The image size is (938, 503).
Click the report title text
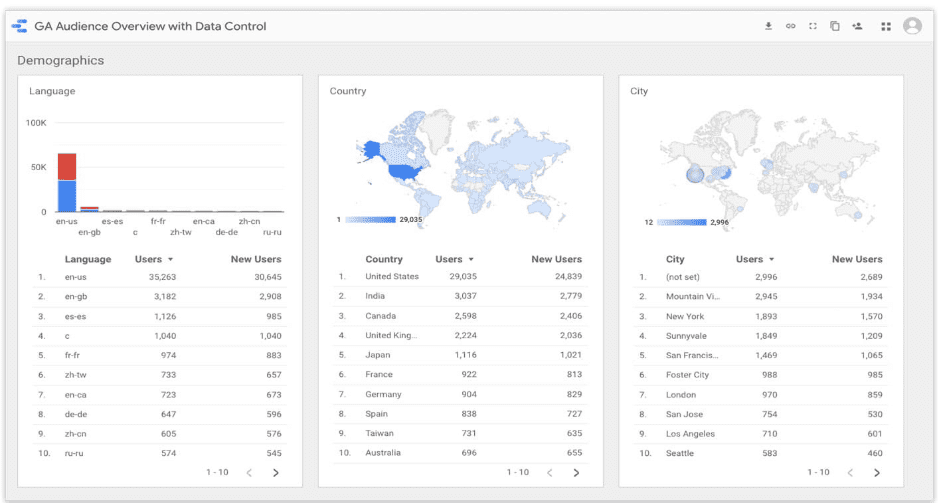click(x=150, y=26)
